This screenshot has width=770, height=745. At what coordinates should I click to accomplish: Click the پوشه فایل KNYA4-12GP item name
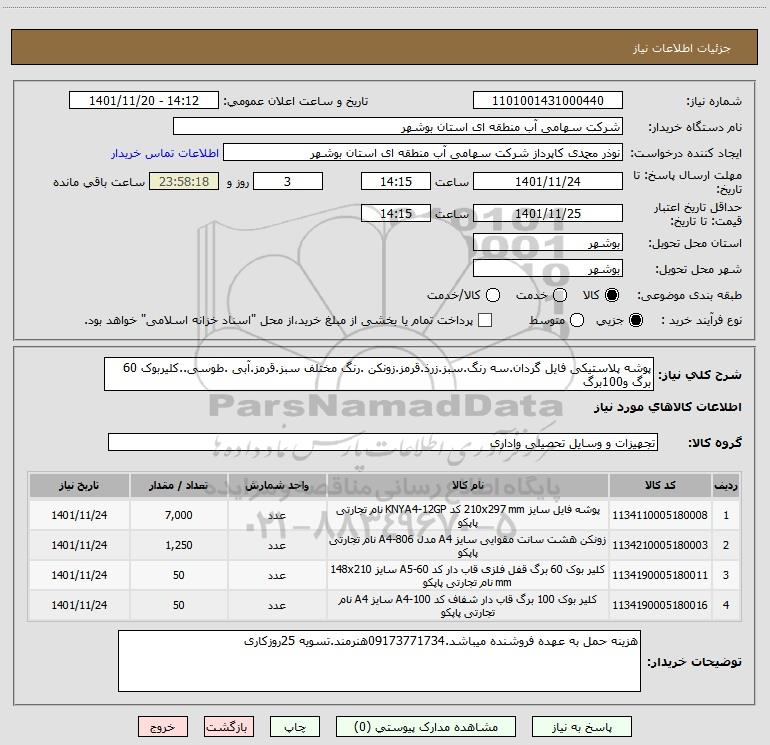click(468, 516)
